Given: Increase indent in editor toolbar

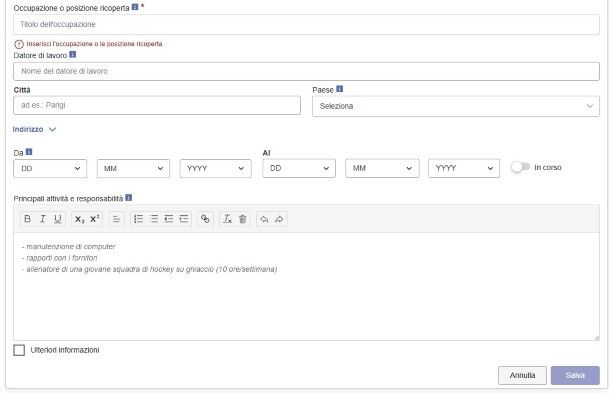Looking at the screenshot, I should coord(184,219).
